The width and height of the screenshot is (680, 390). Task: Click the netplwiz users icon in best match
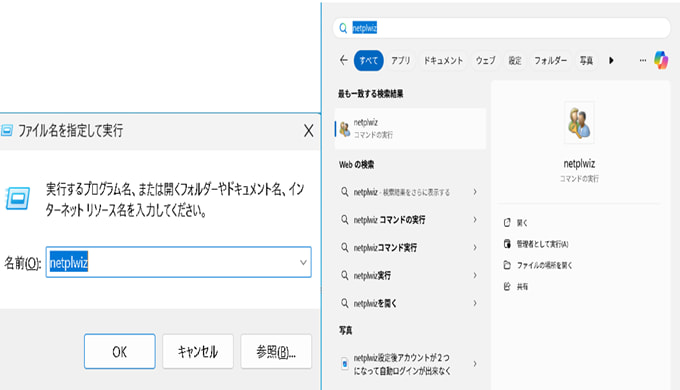point(345,129)
